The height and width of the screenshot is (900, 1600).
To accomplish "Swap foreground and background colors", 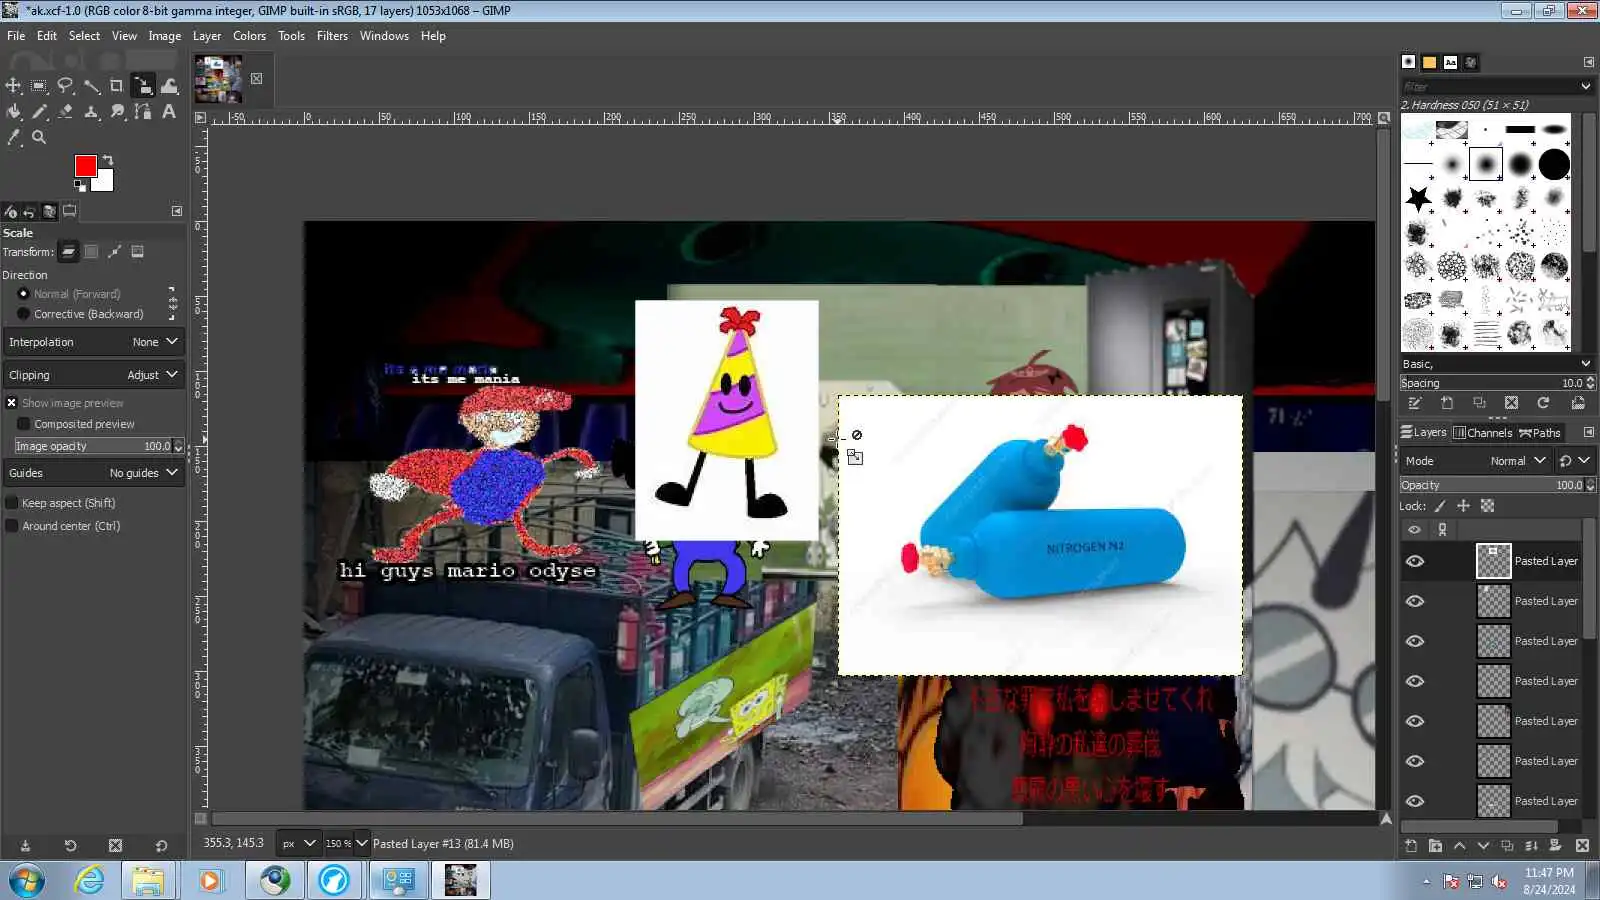I will (x=108, y=160).
